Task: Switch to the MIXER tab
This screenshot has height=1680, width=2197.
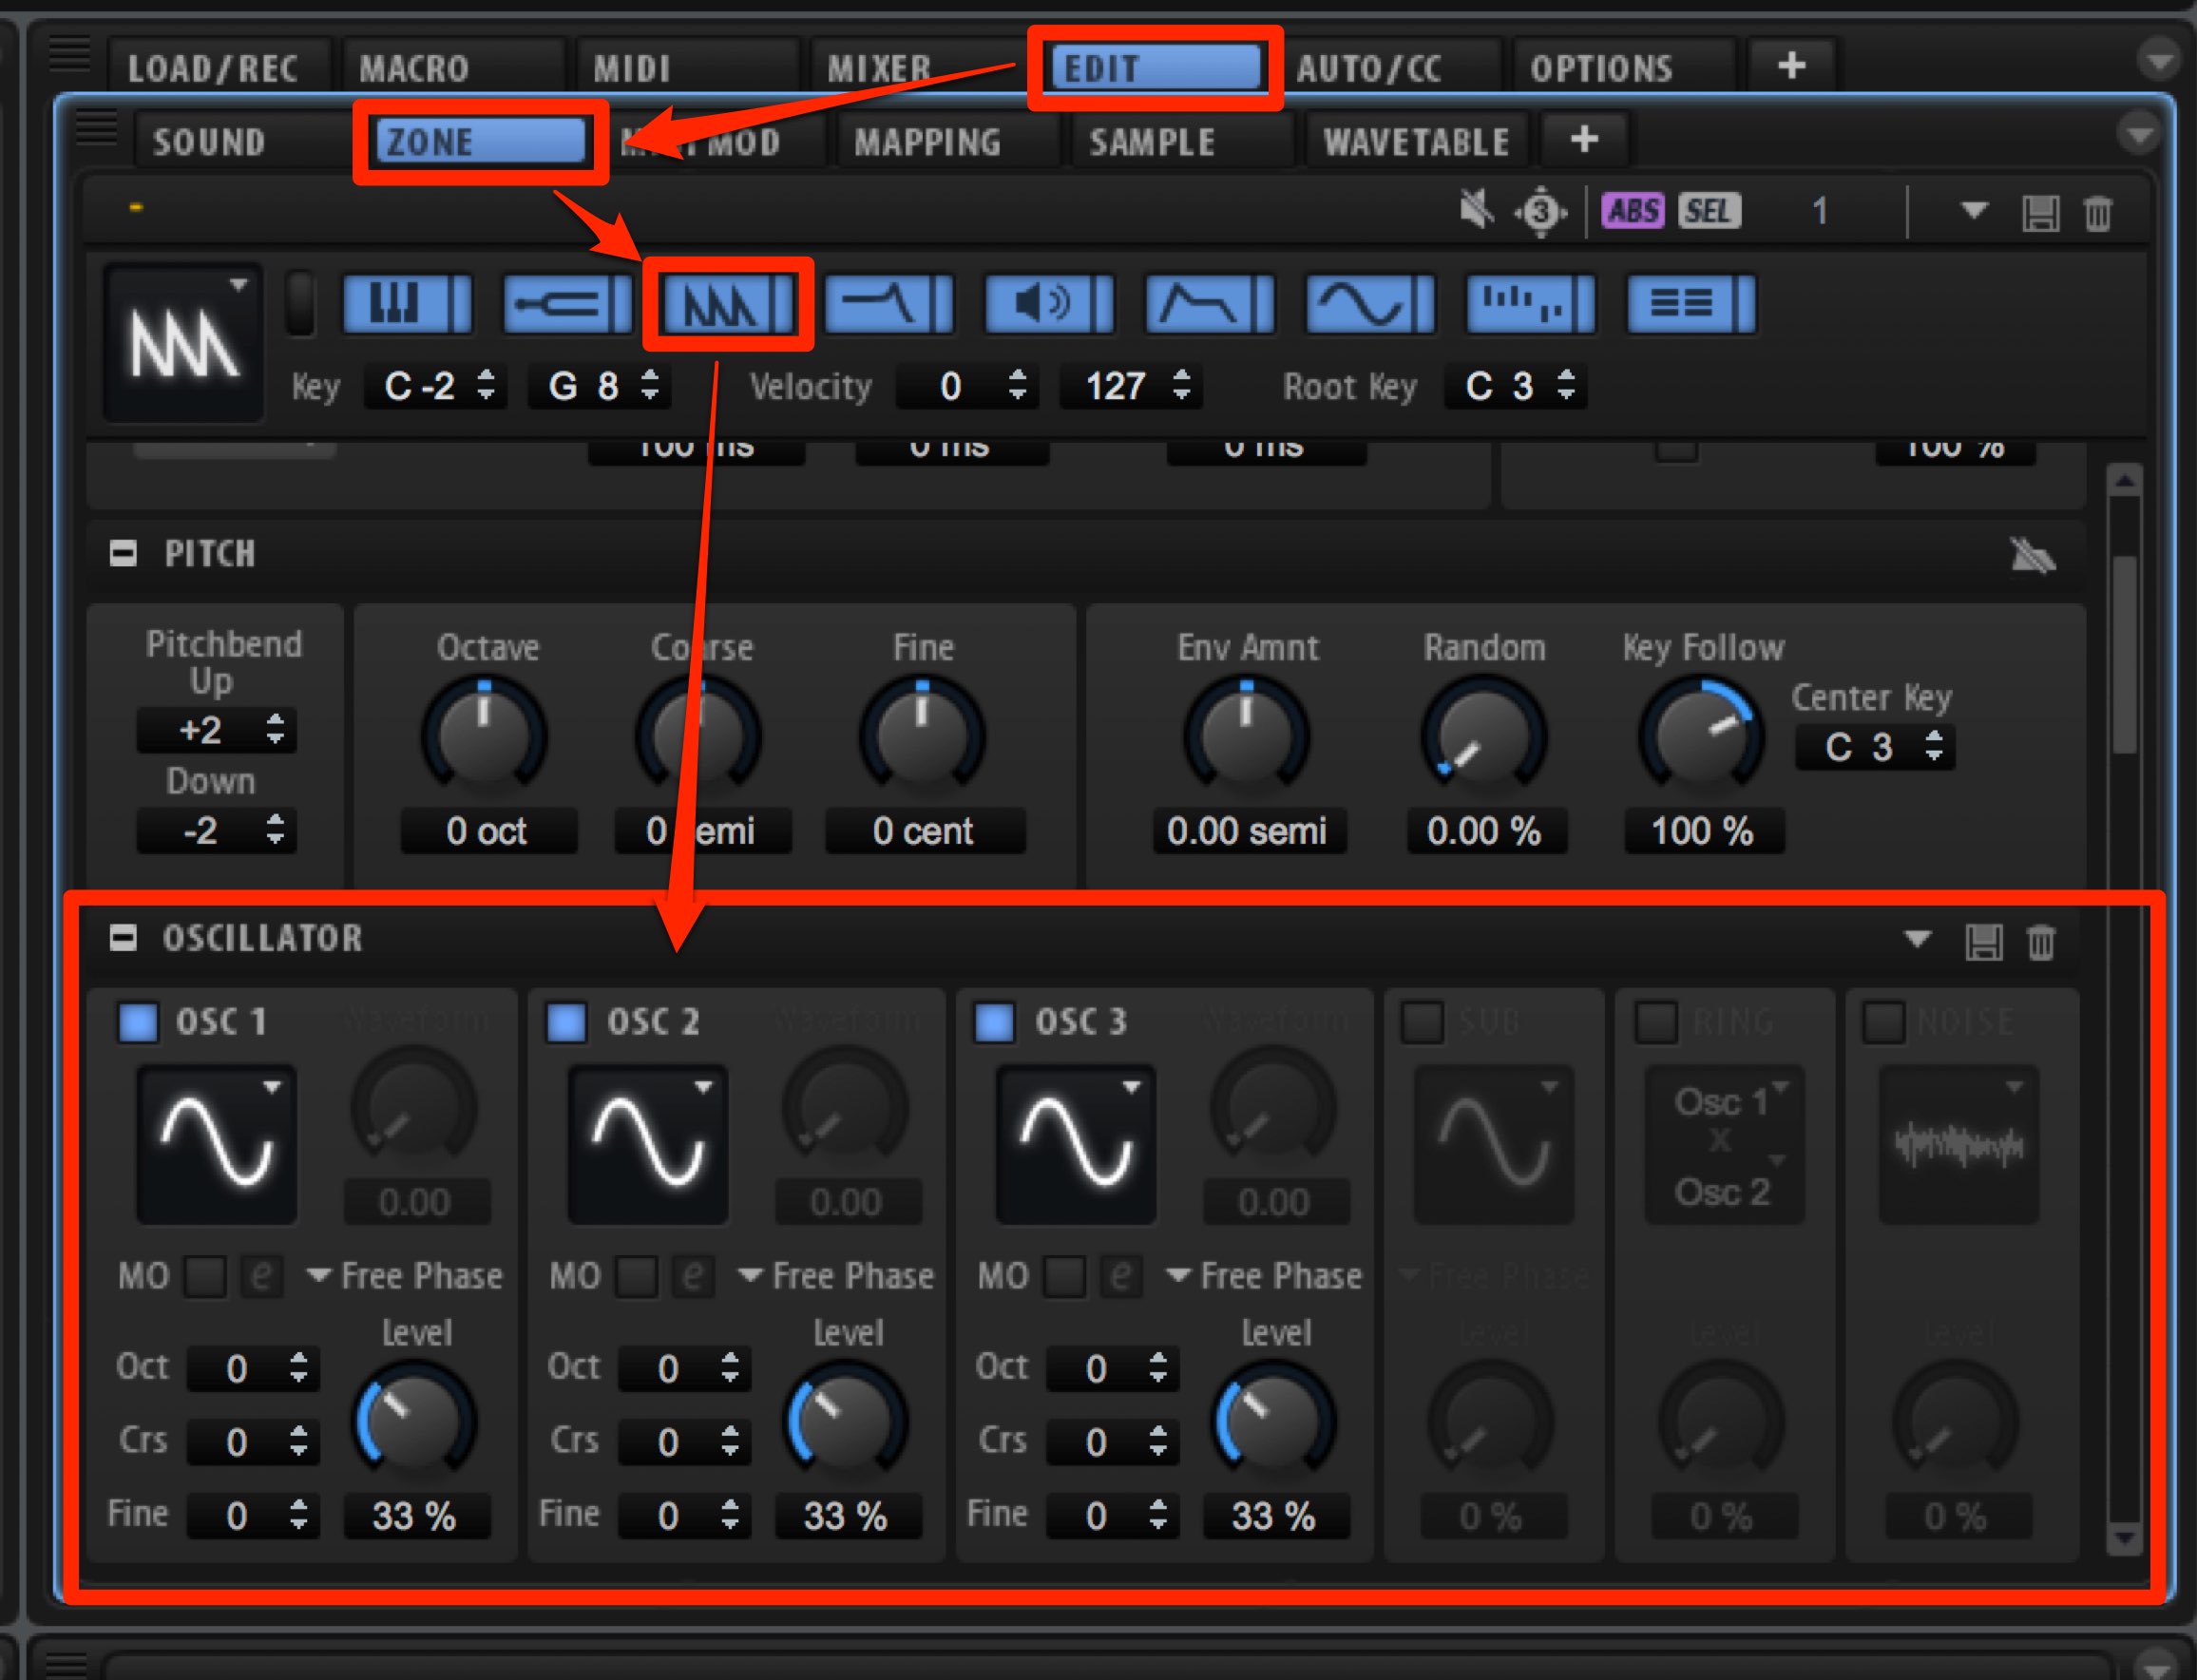Action: coord(918,67)
